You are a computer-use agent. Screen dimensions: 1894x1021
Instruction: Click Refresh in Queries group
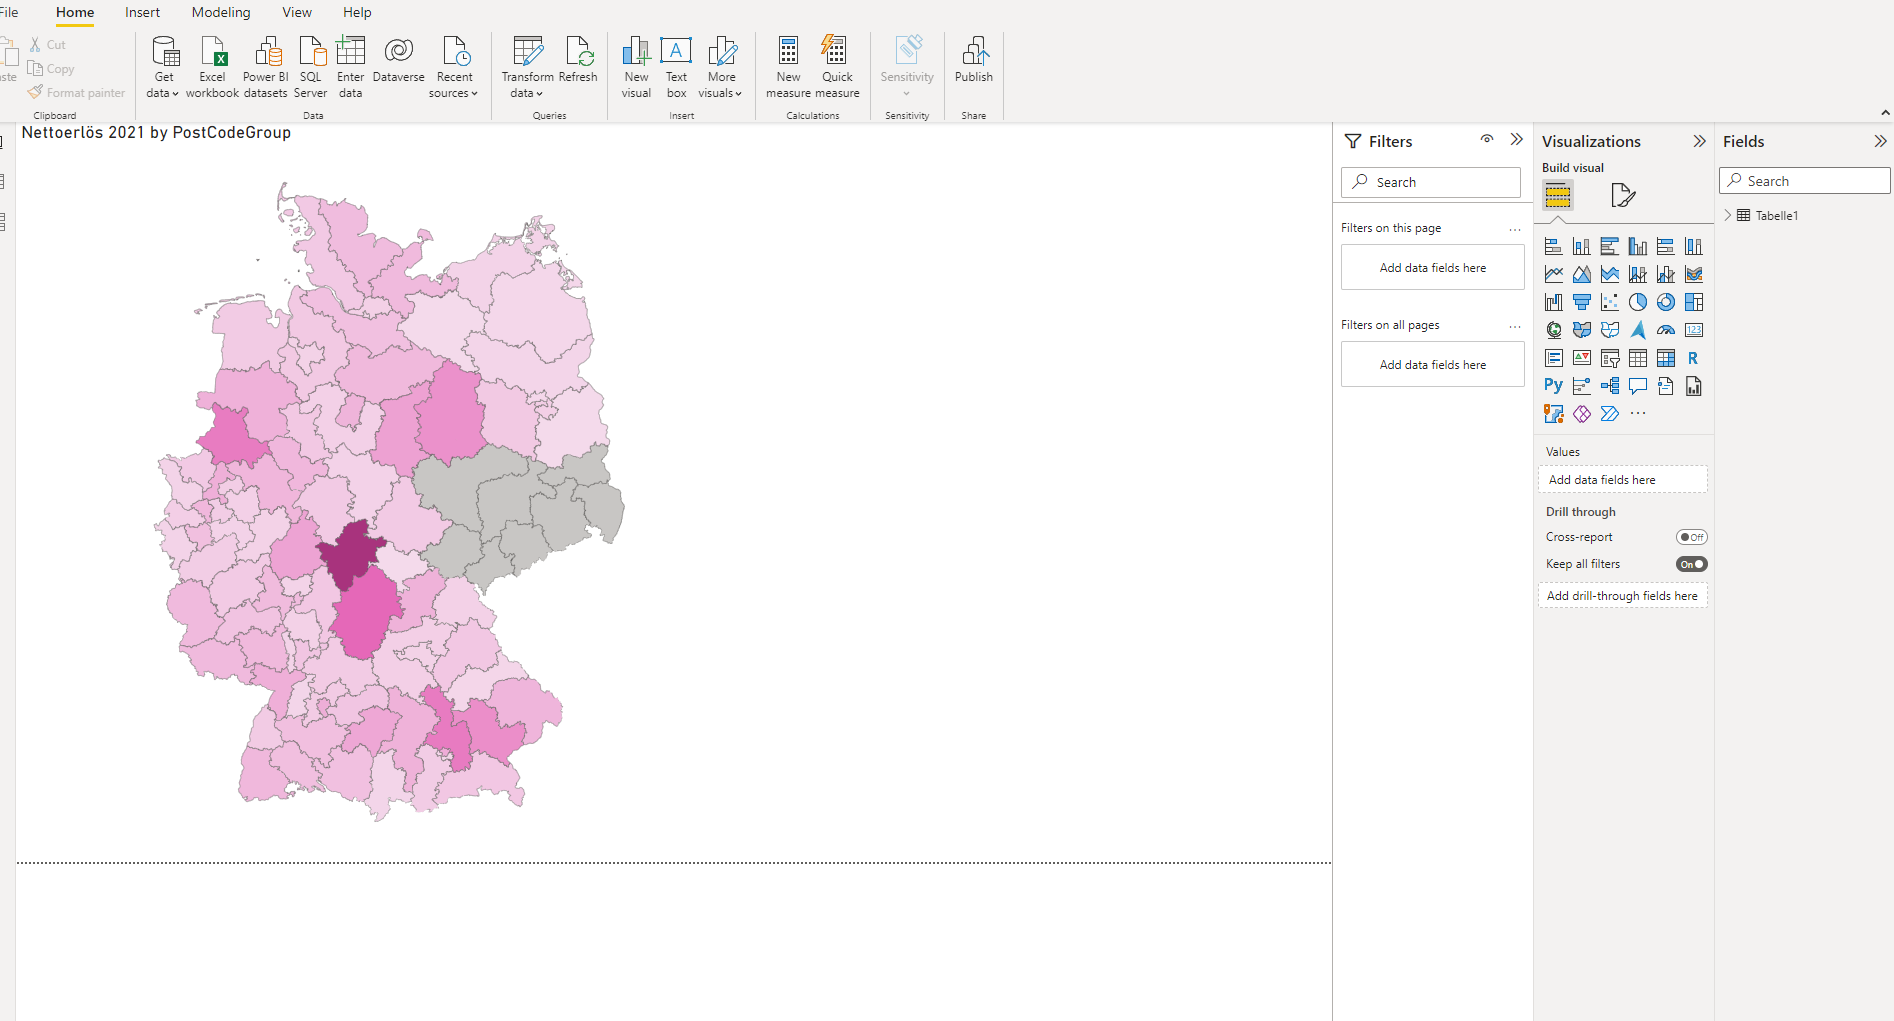click(578, 60)
